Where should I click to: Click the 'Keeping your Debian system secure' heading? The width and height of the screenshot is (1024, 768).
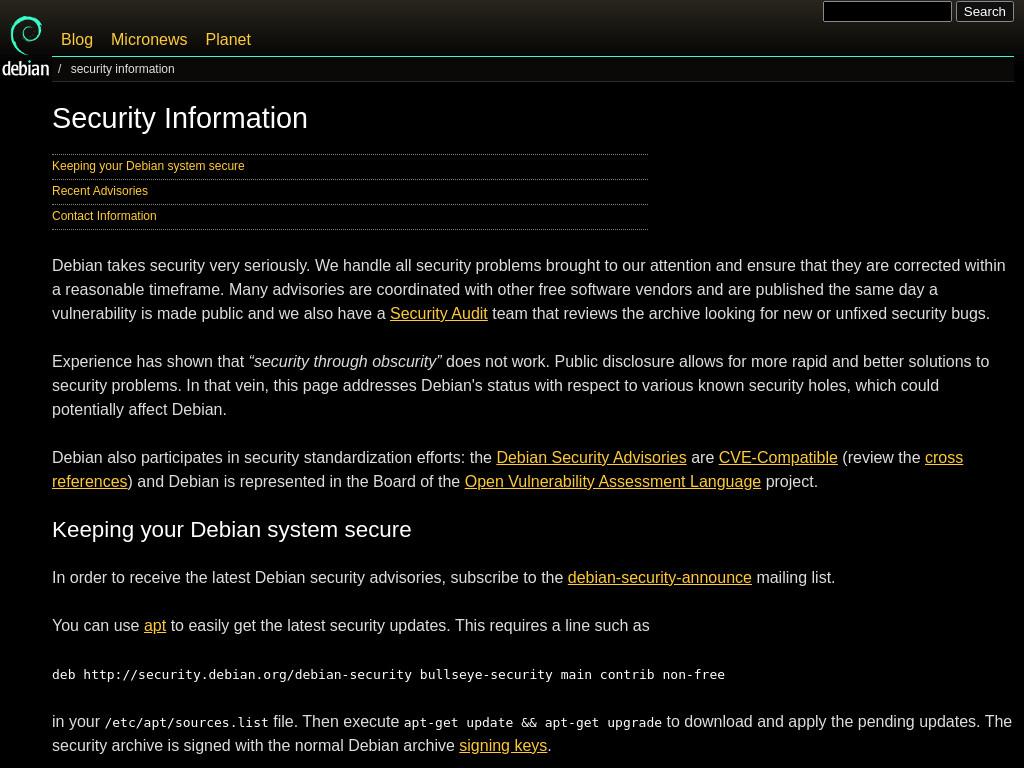coord(232,529)
